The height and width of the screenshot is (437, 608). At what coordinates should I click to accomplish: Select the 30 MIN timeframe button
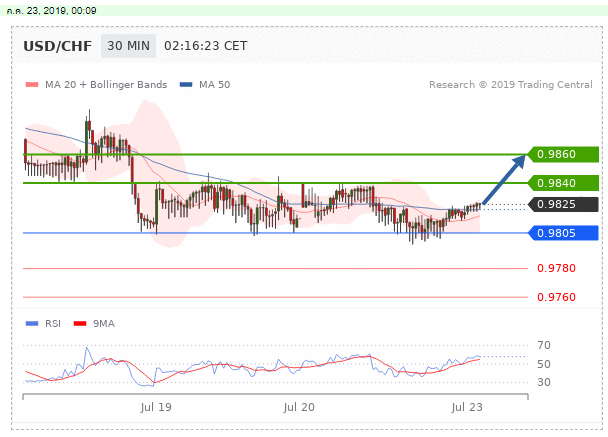click(x=128, y=46)
